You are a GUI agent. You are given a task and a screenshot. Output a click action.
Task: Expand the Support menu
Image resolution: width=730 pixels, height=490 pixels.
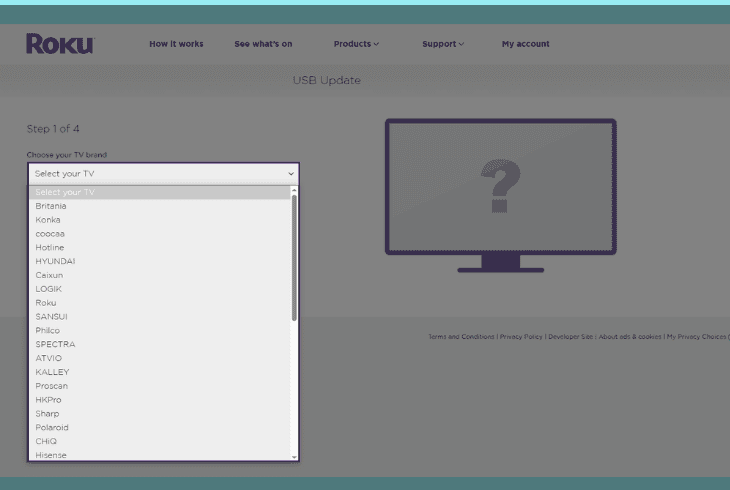443,44
